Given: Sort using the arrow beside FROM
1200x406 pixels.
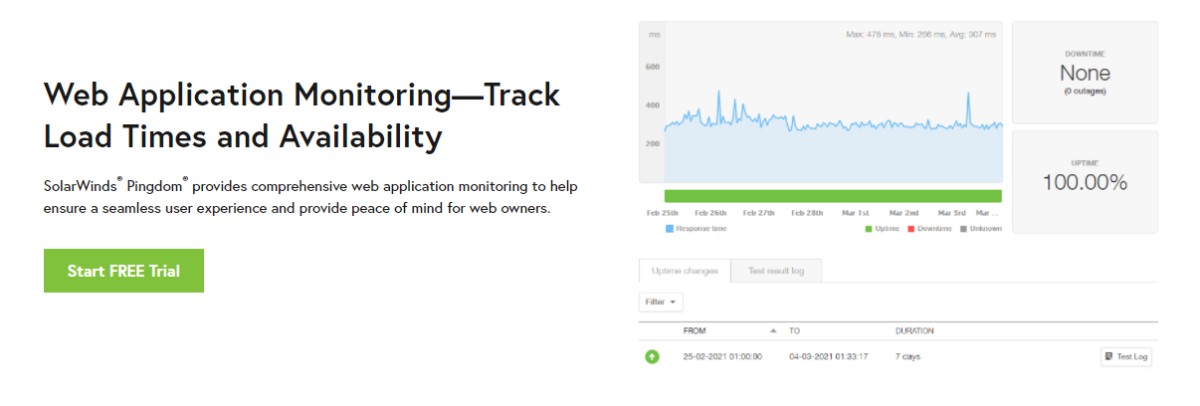Looking at the screenshot, I should 772,330.
